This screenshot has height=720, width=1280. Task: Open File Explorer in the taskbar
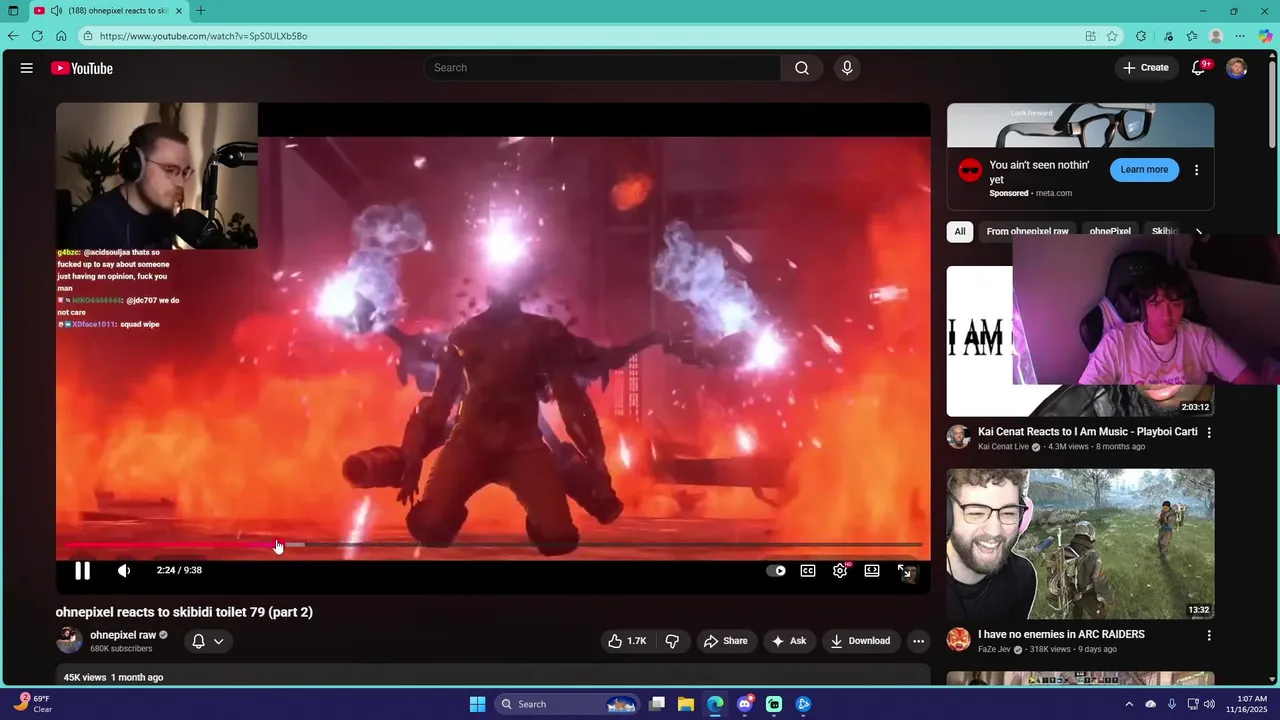point(686,704)
